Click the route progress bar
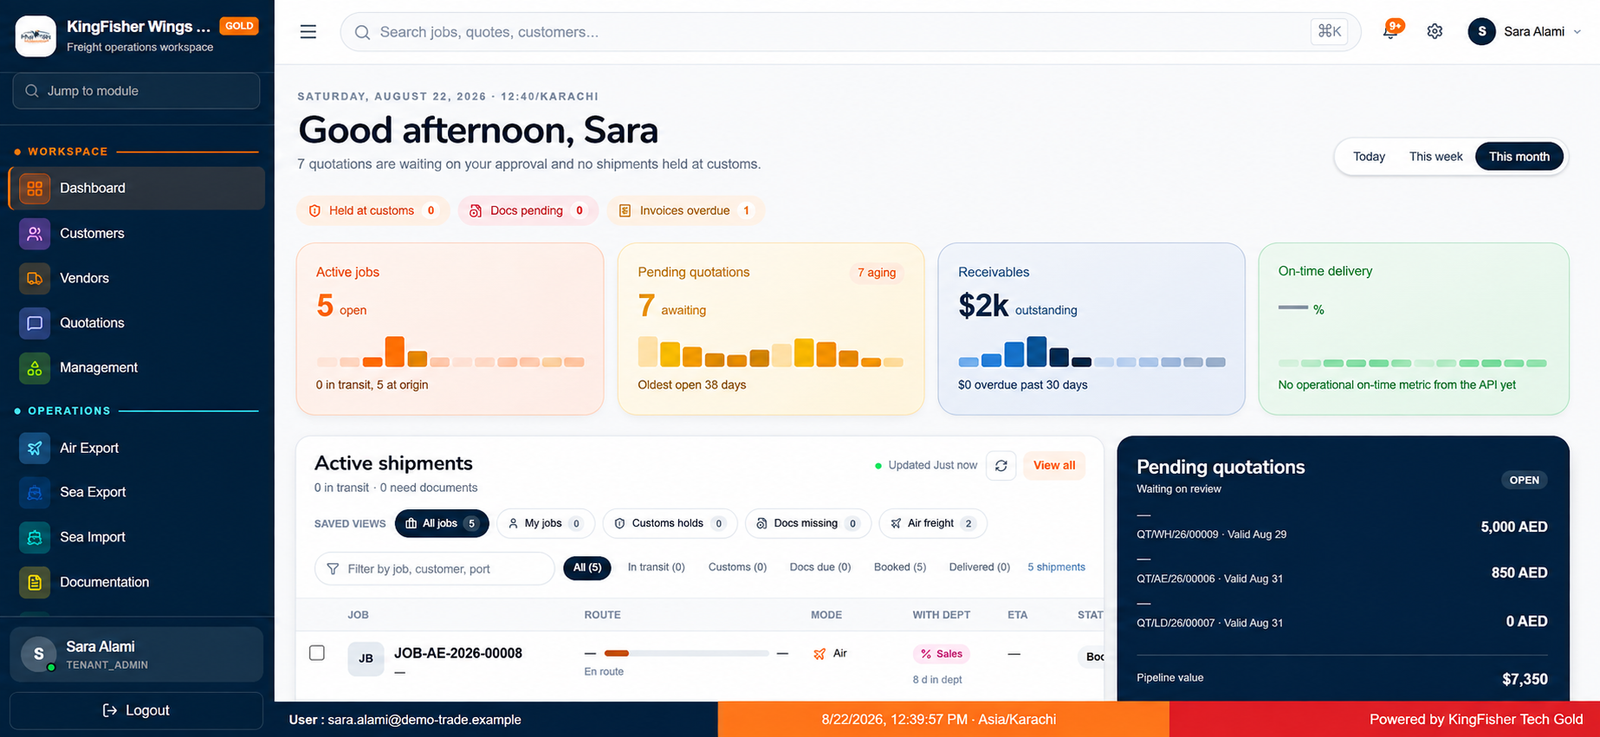1600x737 pixels. [687, 653]
